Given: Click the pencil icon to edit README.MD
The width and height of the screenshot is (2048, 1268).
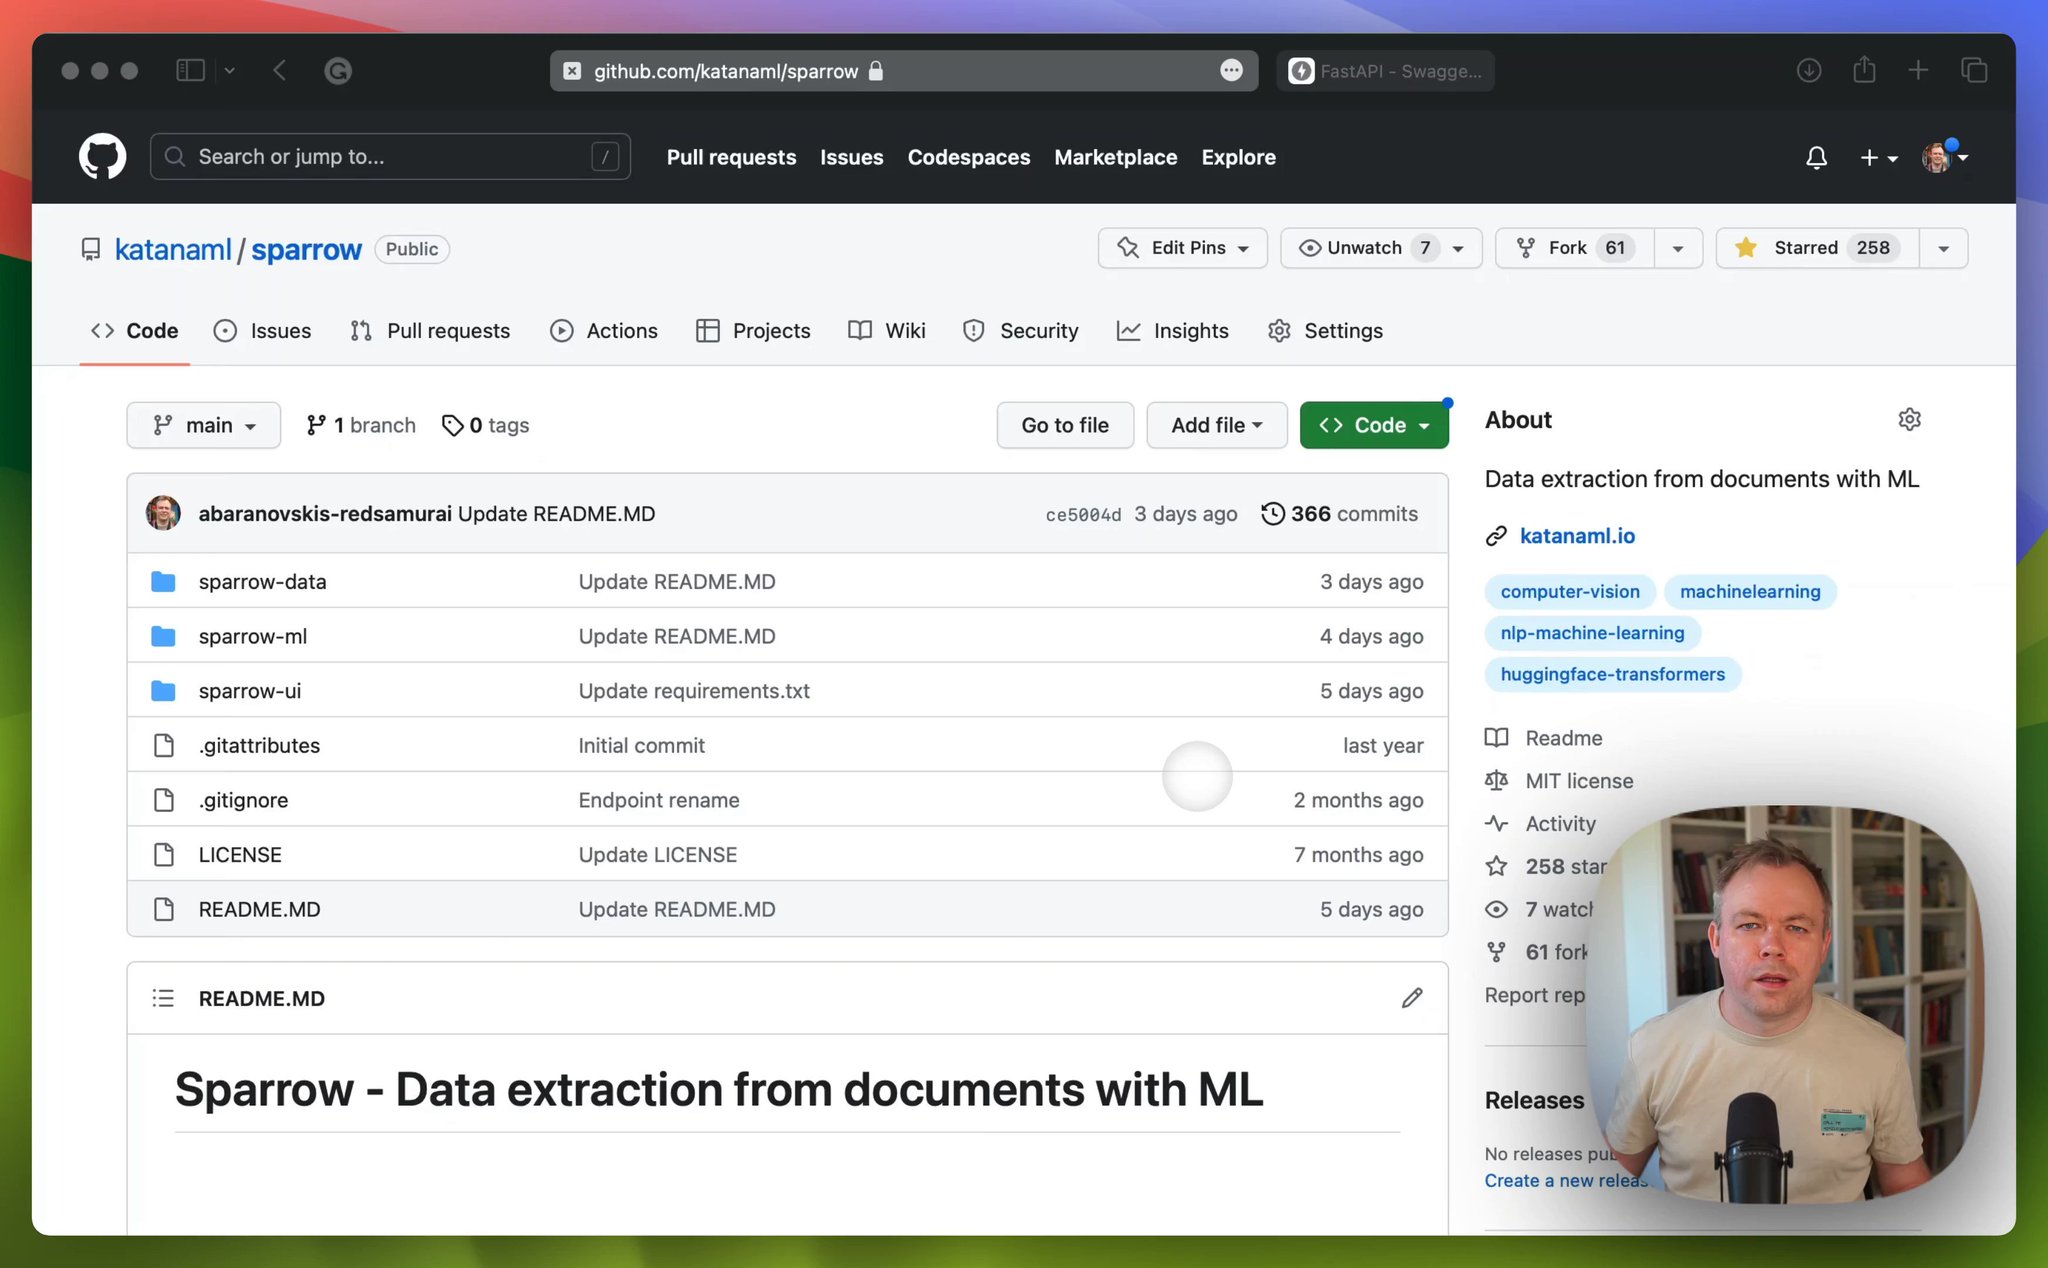Looking at the screenshot, I should [1411, 997].
